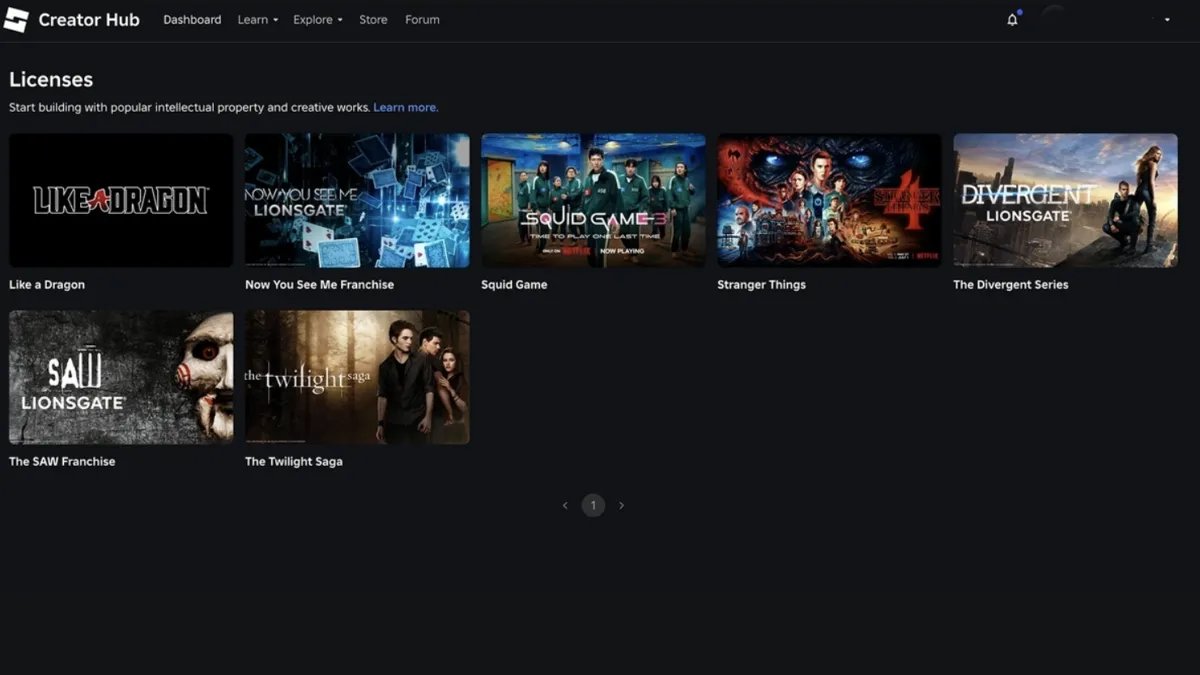Click 'The SAW Franchise' title text

coord(62,462)
